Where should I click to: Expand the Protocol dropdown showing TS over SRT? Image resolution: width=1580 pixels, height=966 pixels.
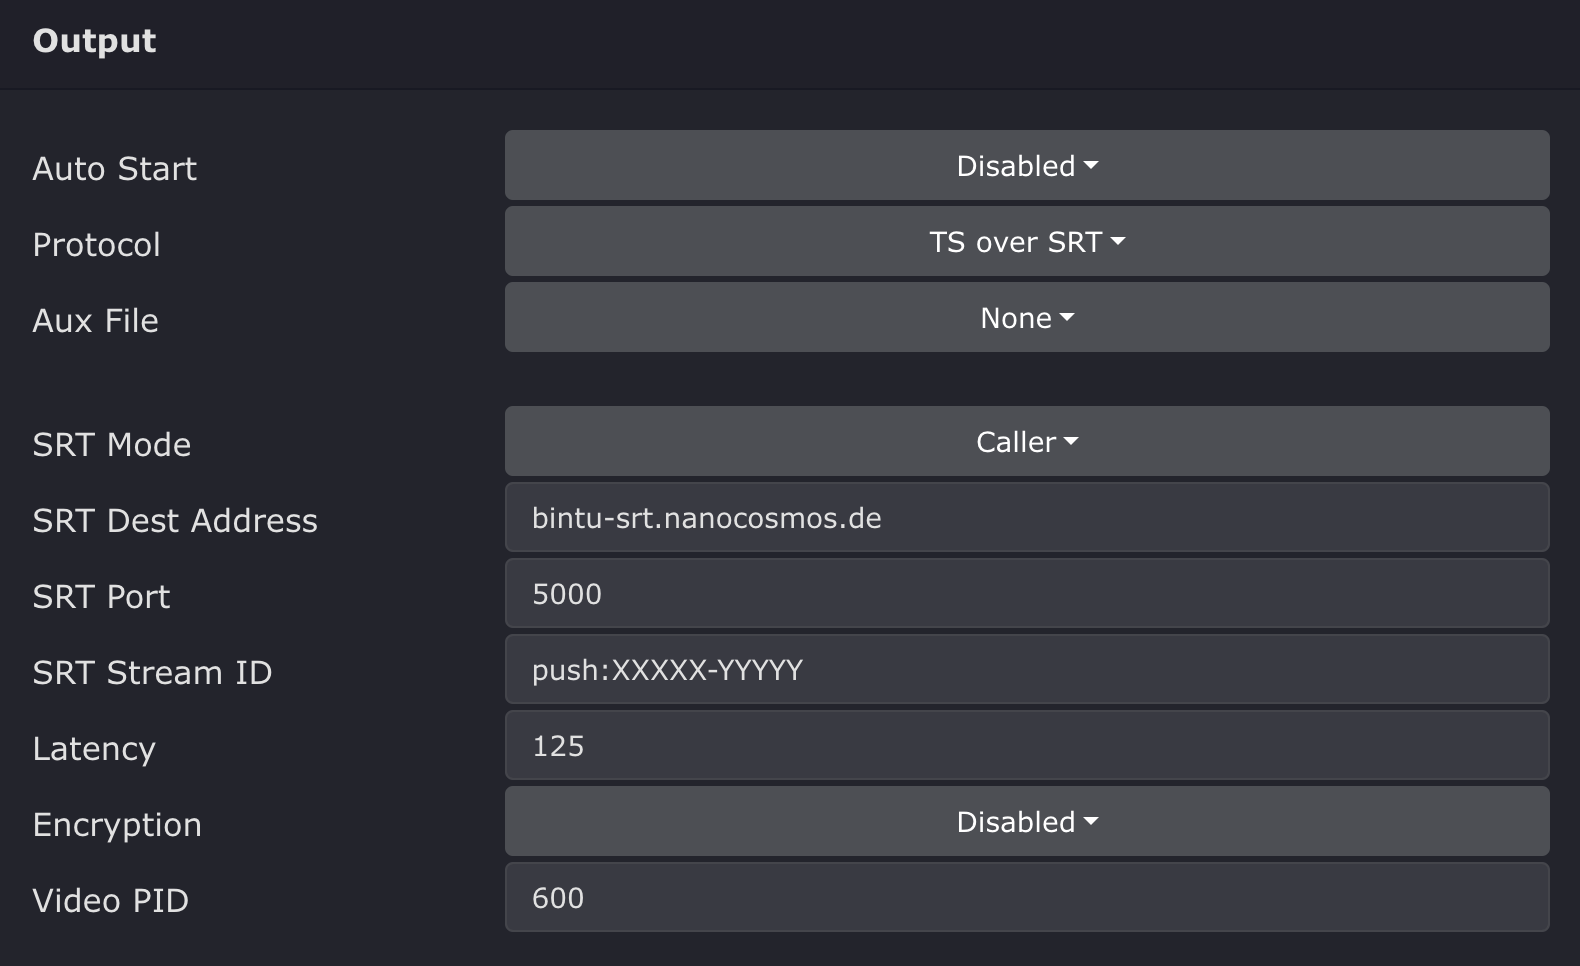(1027, 242)
